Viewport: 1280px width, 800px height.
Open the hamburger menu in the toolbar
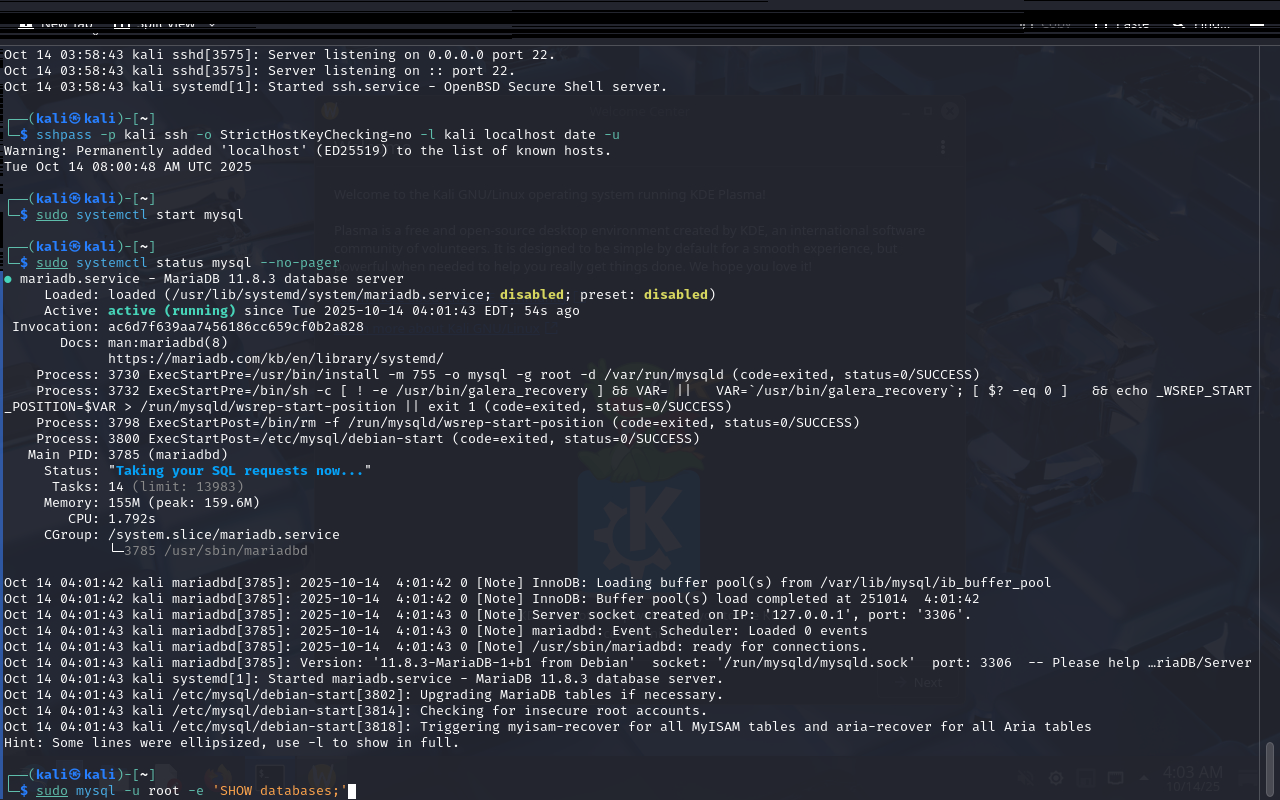[1258, 23]
